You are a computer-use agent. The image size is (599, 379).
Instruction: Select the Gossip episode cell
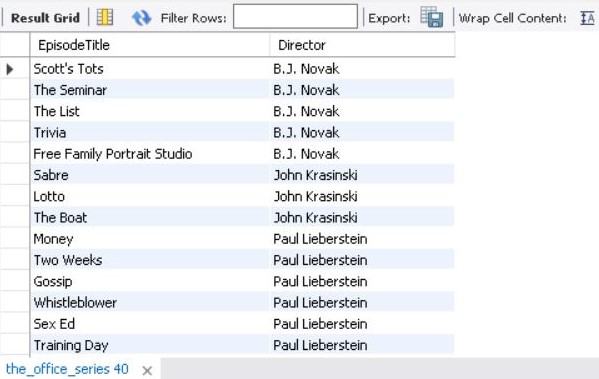(x=150, y=282)
